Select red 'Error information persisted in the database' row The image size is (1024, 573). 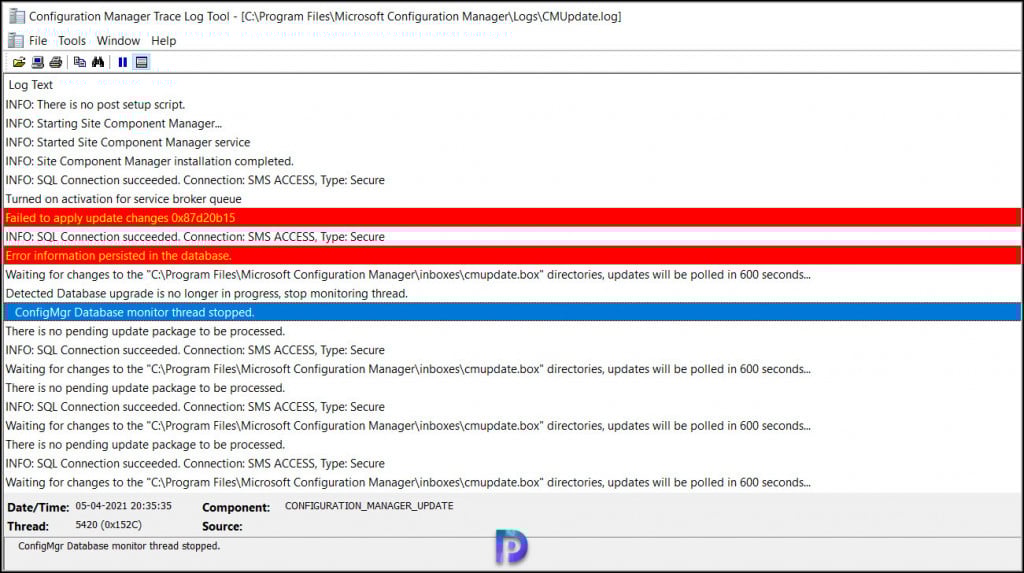512,255
